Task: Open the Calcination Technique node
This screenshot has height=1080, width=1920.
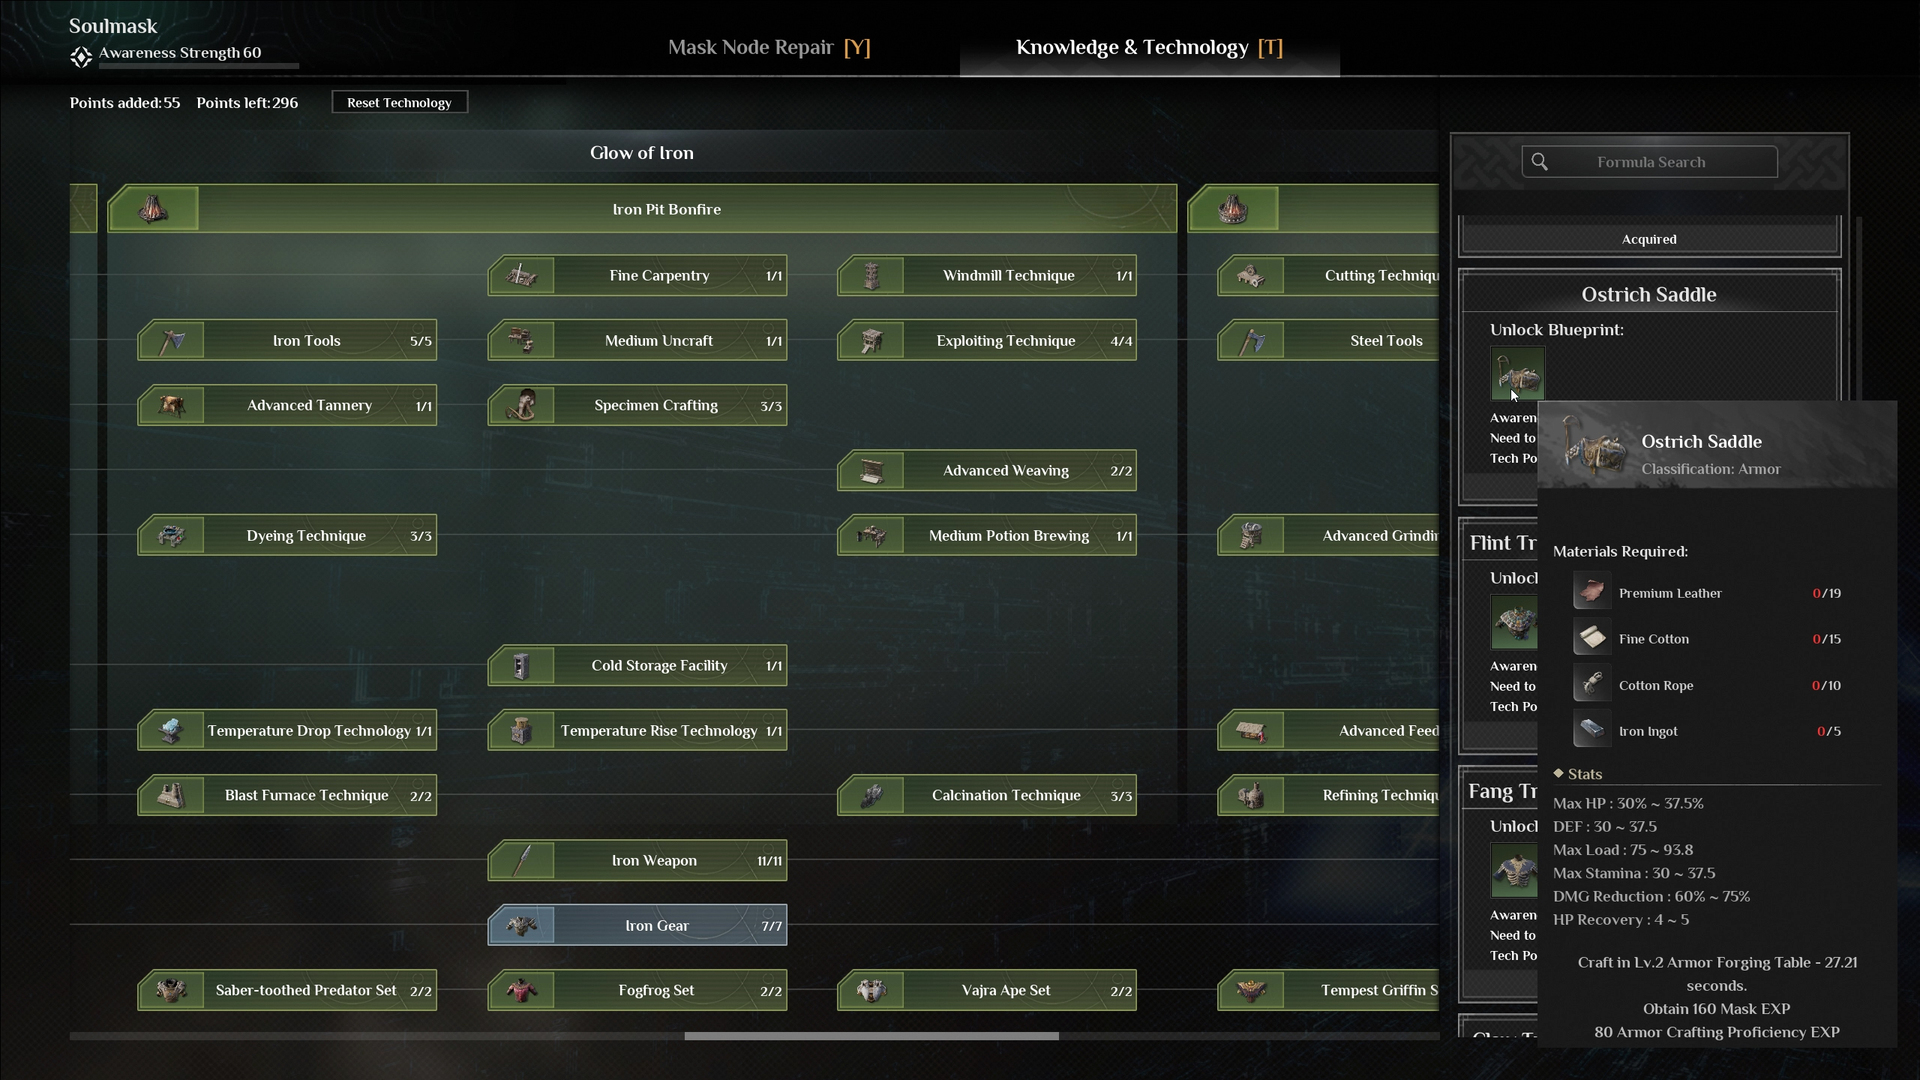Action: (x=1005, y=796)
